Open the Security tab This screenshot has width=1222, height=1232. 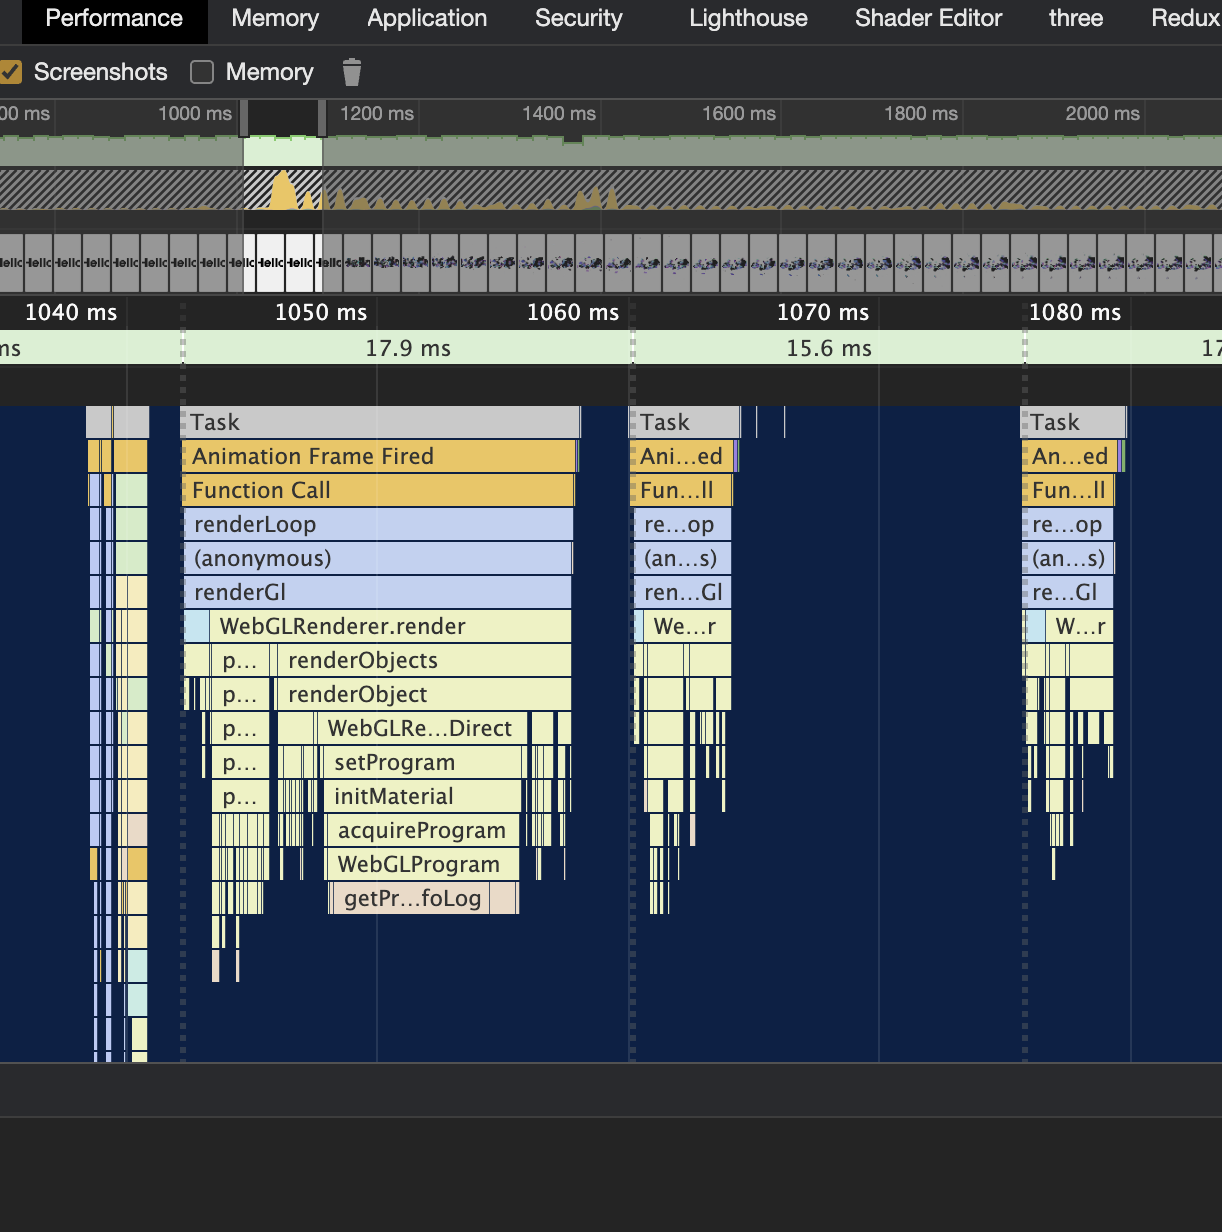tap(578, 19)
